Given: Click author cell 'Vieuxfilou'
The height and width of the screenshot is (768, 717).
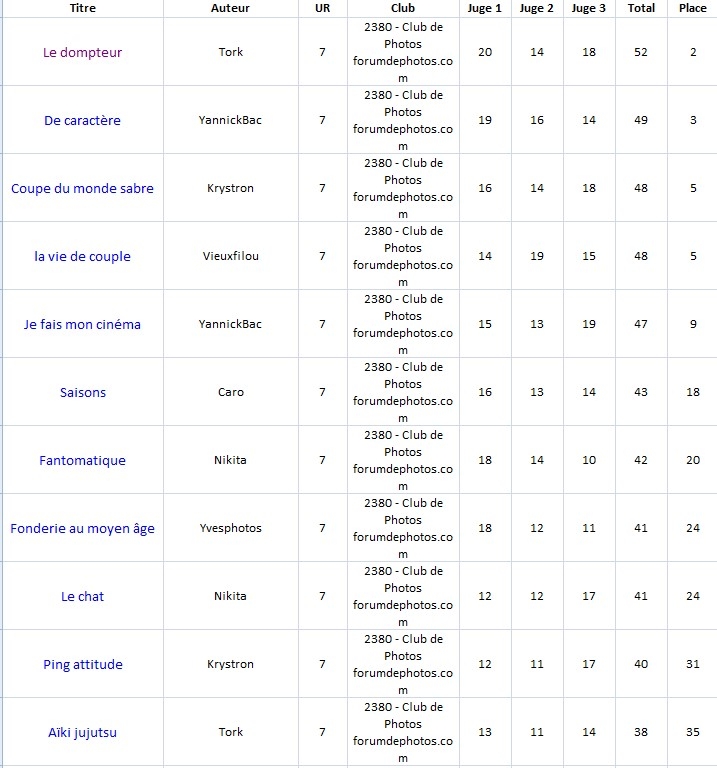Looking at the screenshot, I should pos(231,256).
